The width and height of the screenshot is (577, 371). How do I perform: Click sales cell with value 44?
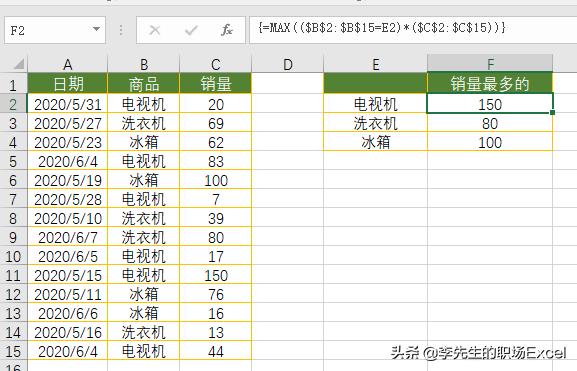pos(216,351)
